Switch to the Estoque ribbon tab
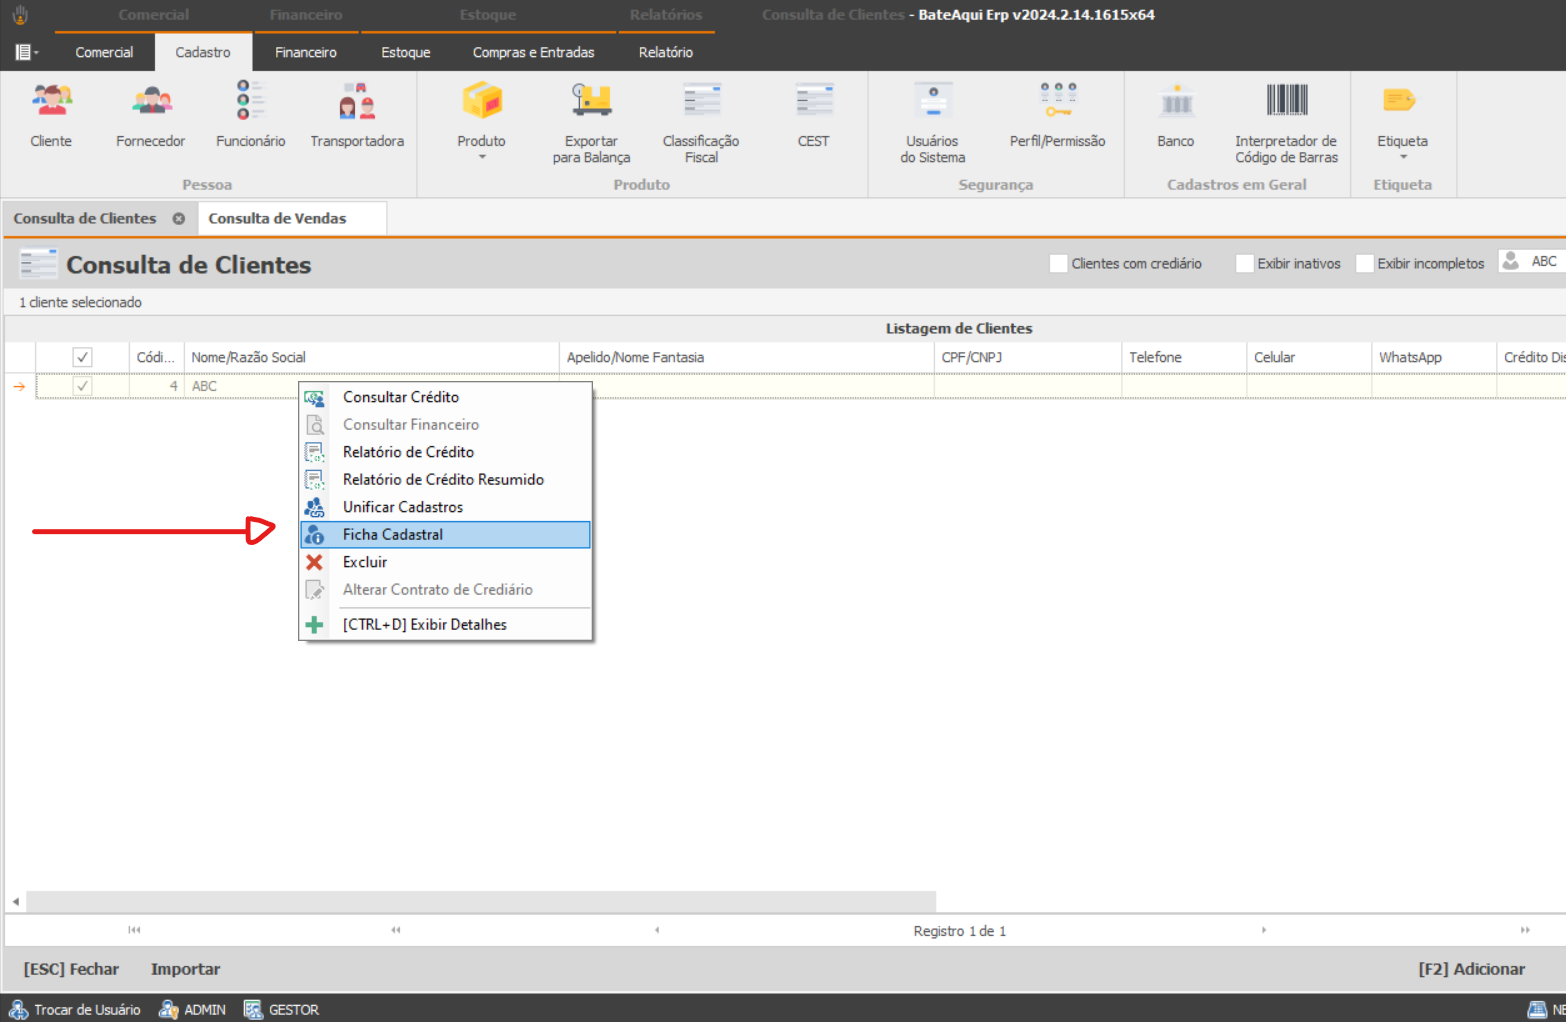This screenshot has width=1566, height=1022. click(406, 52)
